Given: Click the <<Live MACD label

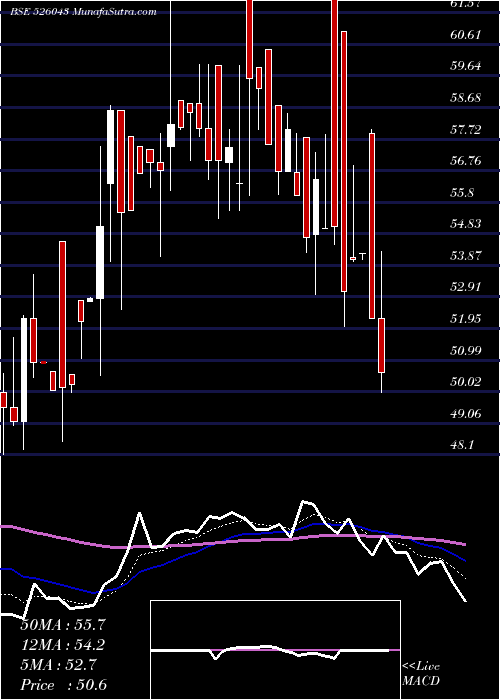Looking at the screenshot, I should coord(421,674).
